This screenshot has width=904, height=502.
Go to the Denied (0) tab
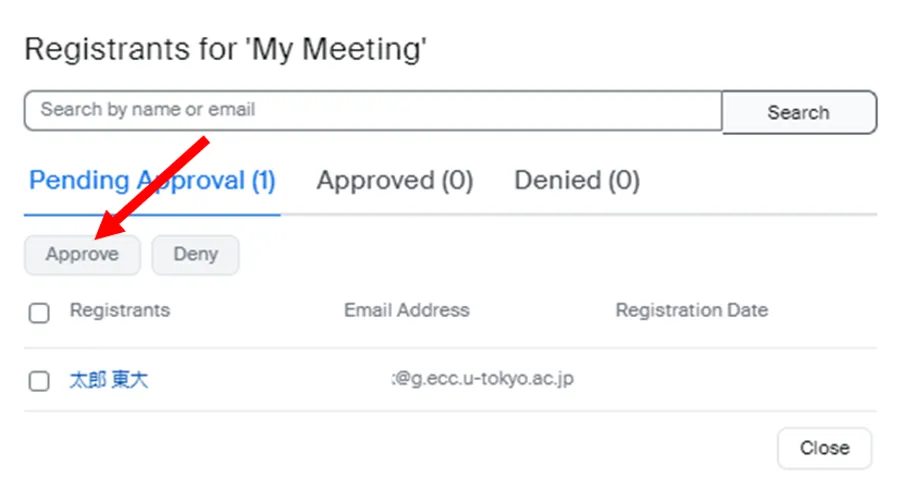coord(576,181)
